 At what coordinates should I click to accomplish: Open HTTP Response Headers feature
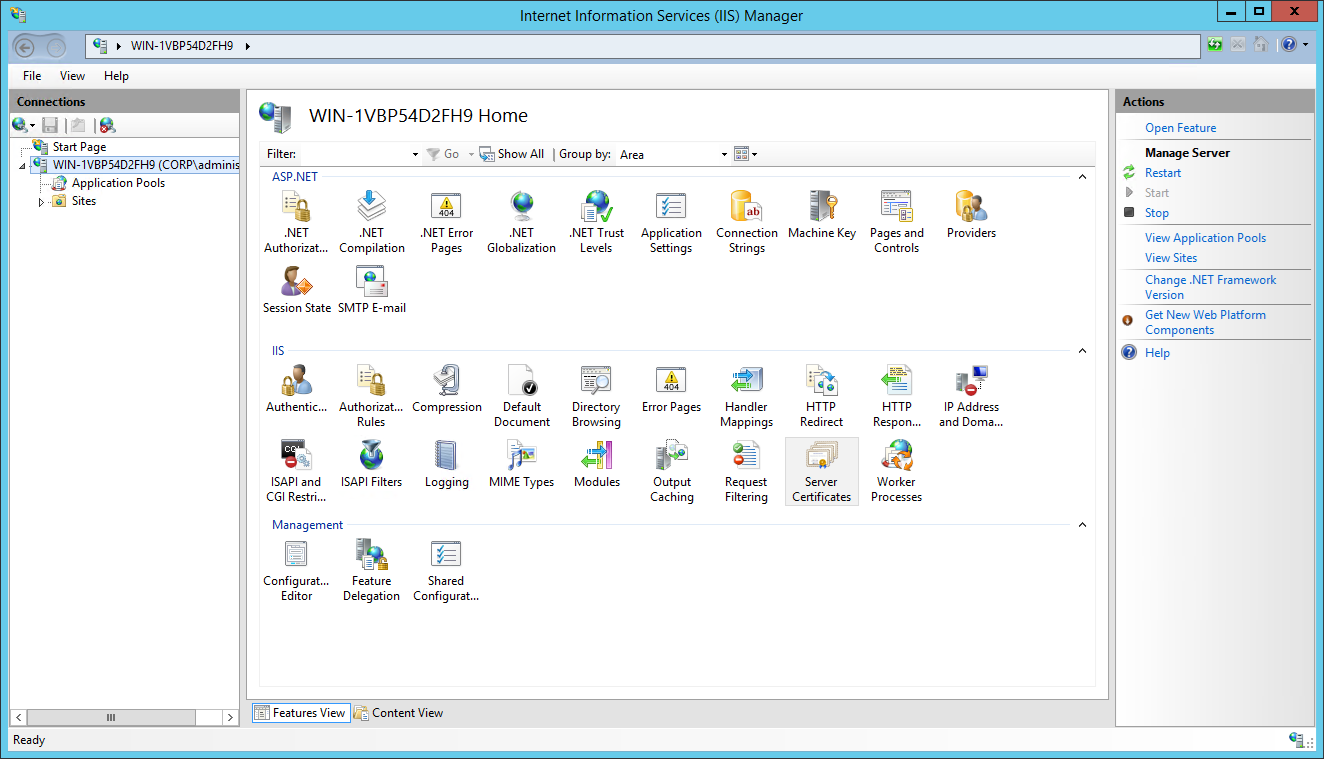coord(897,396)
